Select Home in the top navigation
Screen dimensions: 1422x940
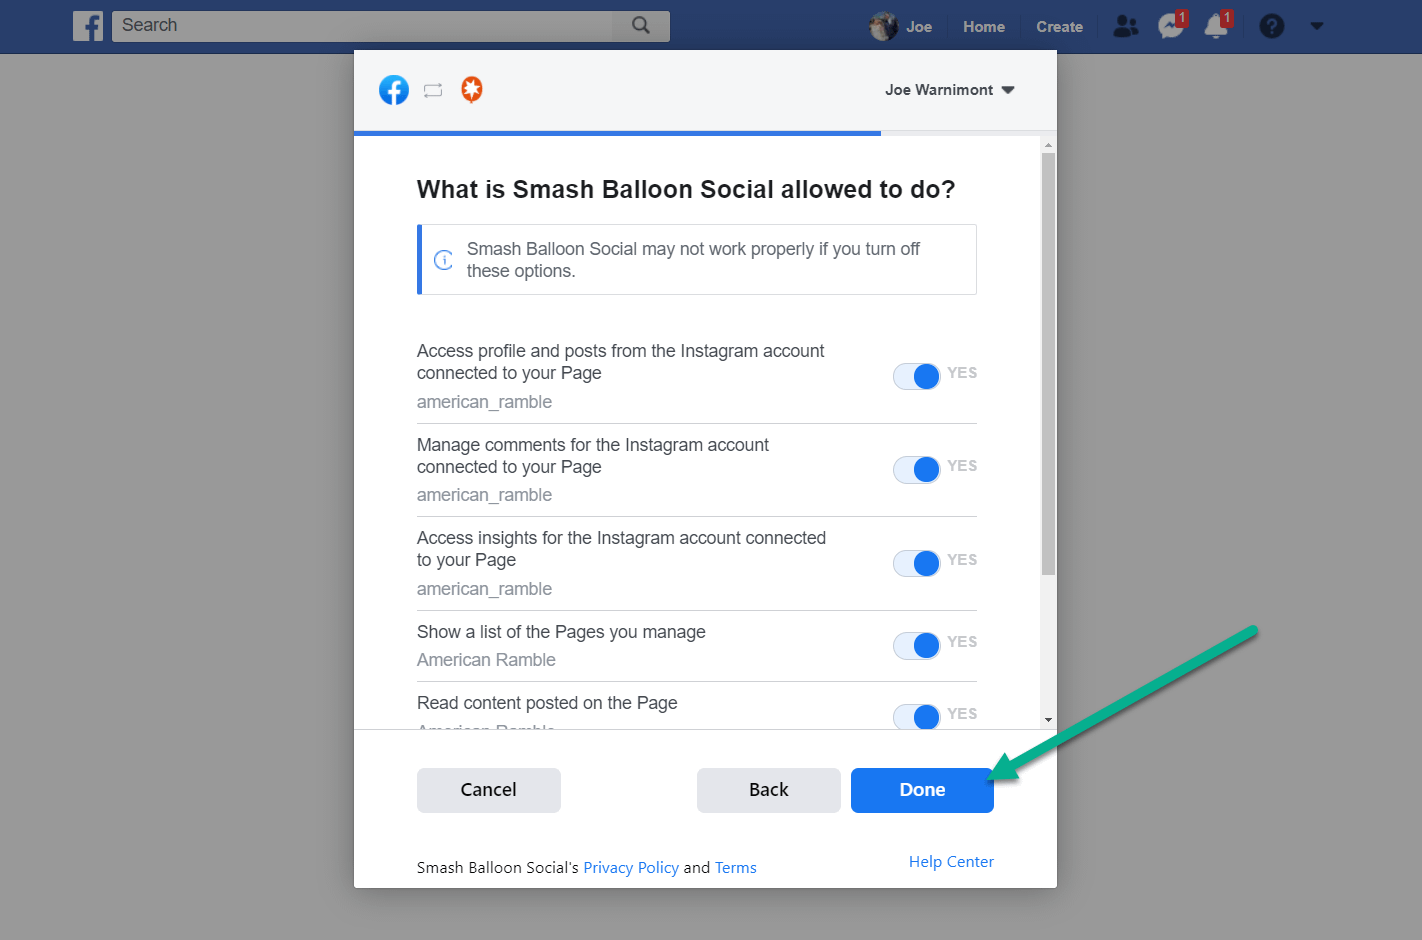click(x=983, y=26)
